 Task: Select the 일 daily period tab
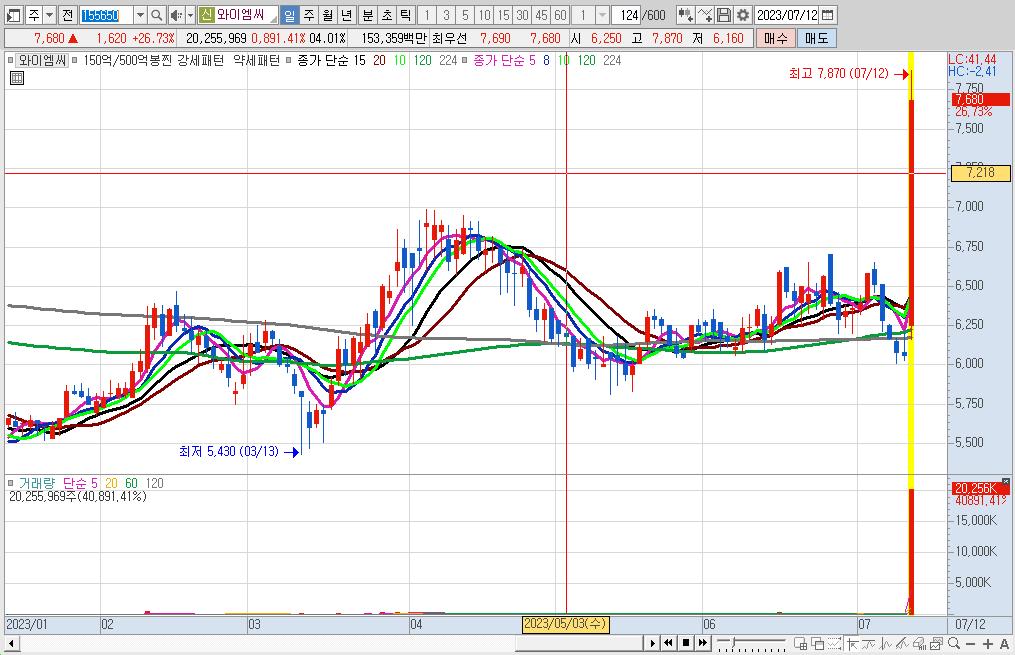pos(289,14)
